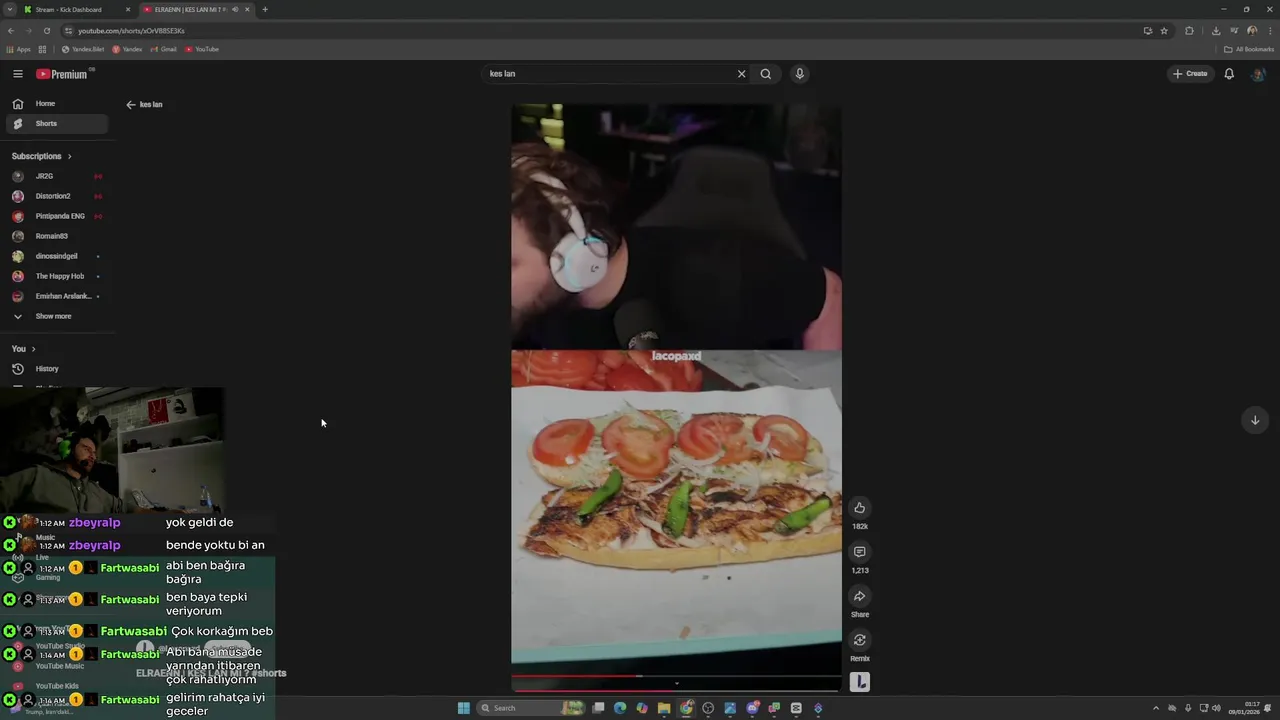The image size is (1280, 720).
Task: Open the YouTube bookmark
Action: tap(202, 49)
